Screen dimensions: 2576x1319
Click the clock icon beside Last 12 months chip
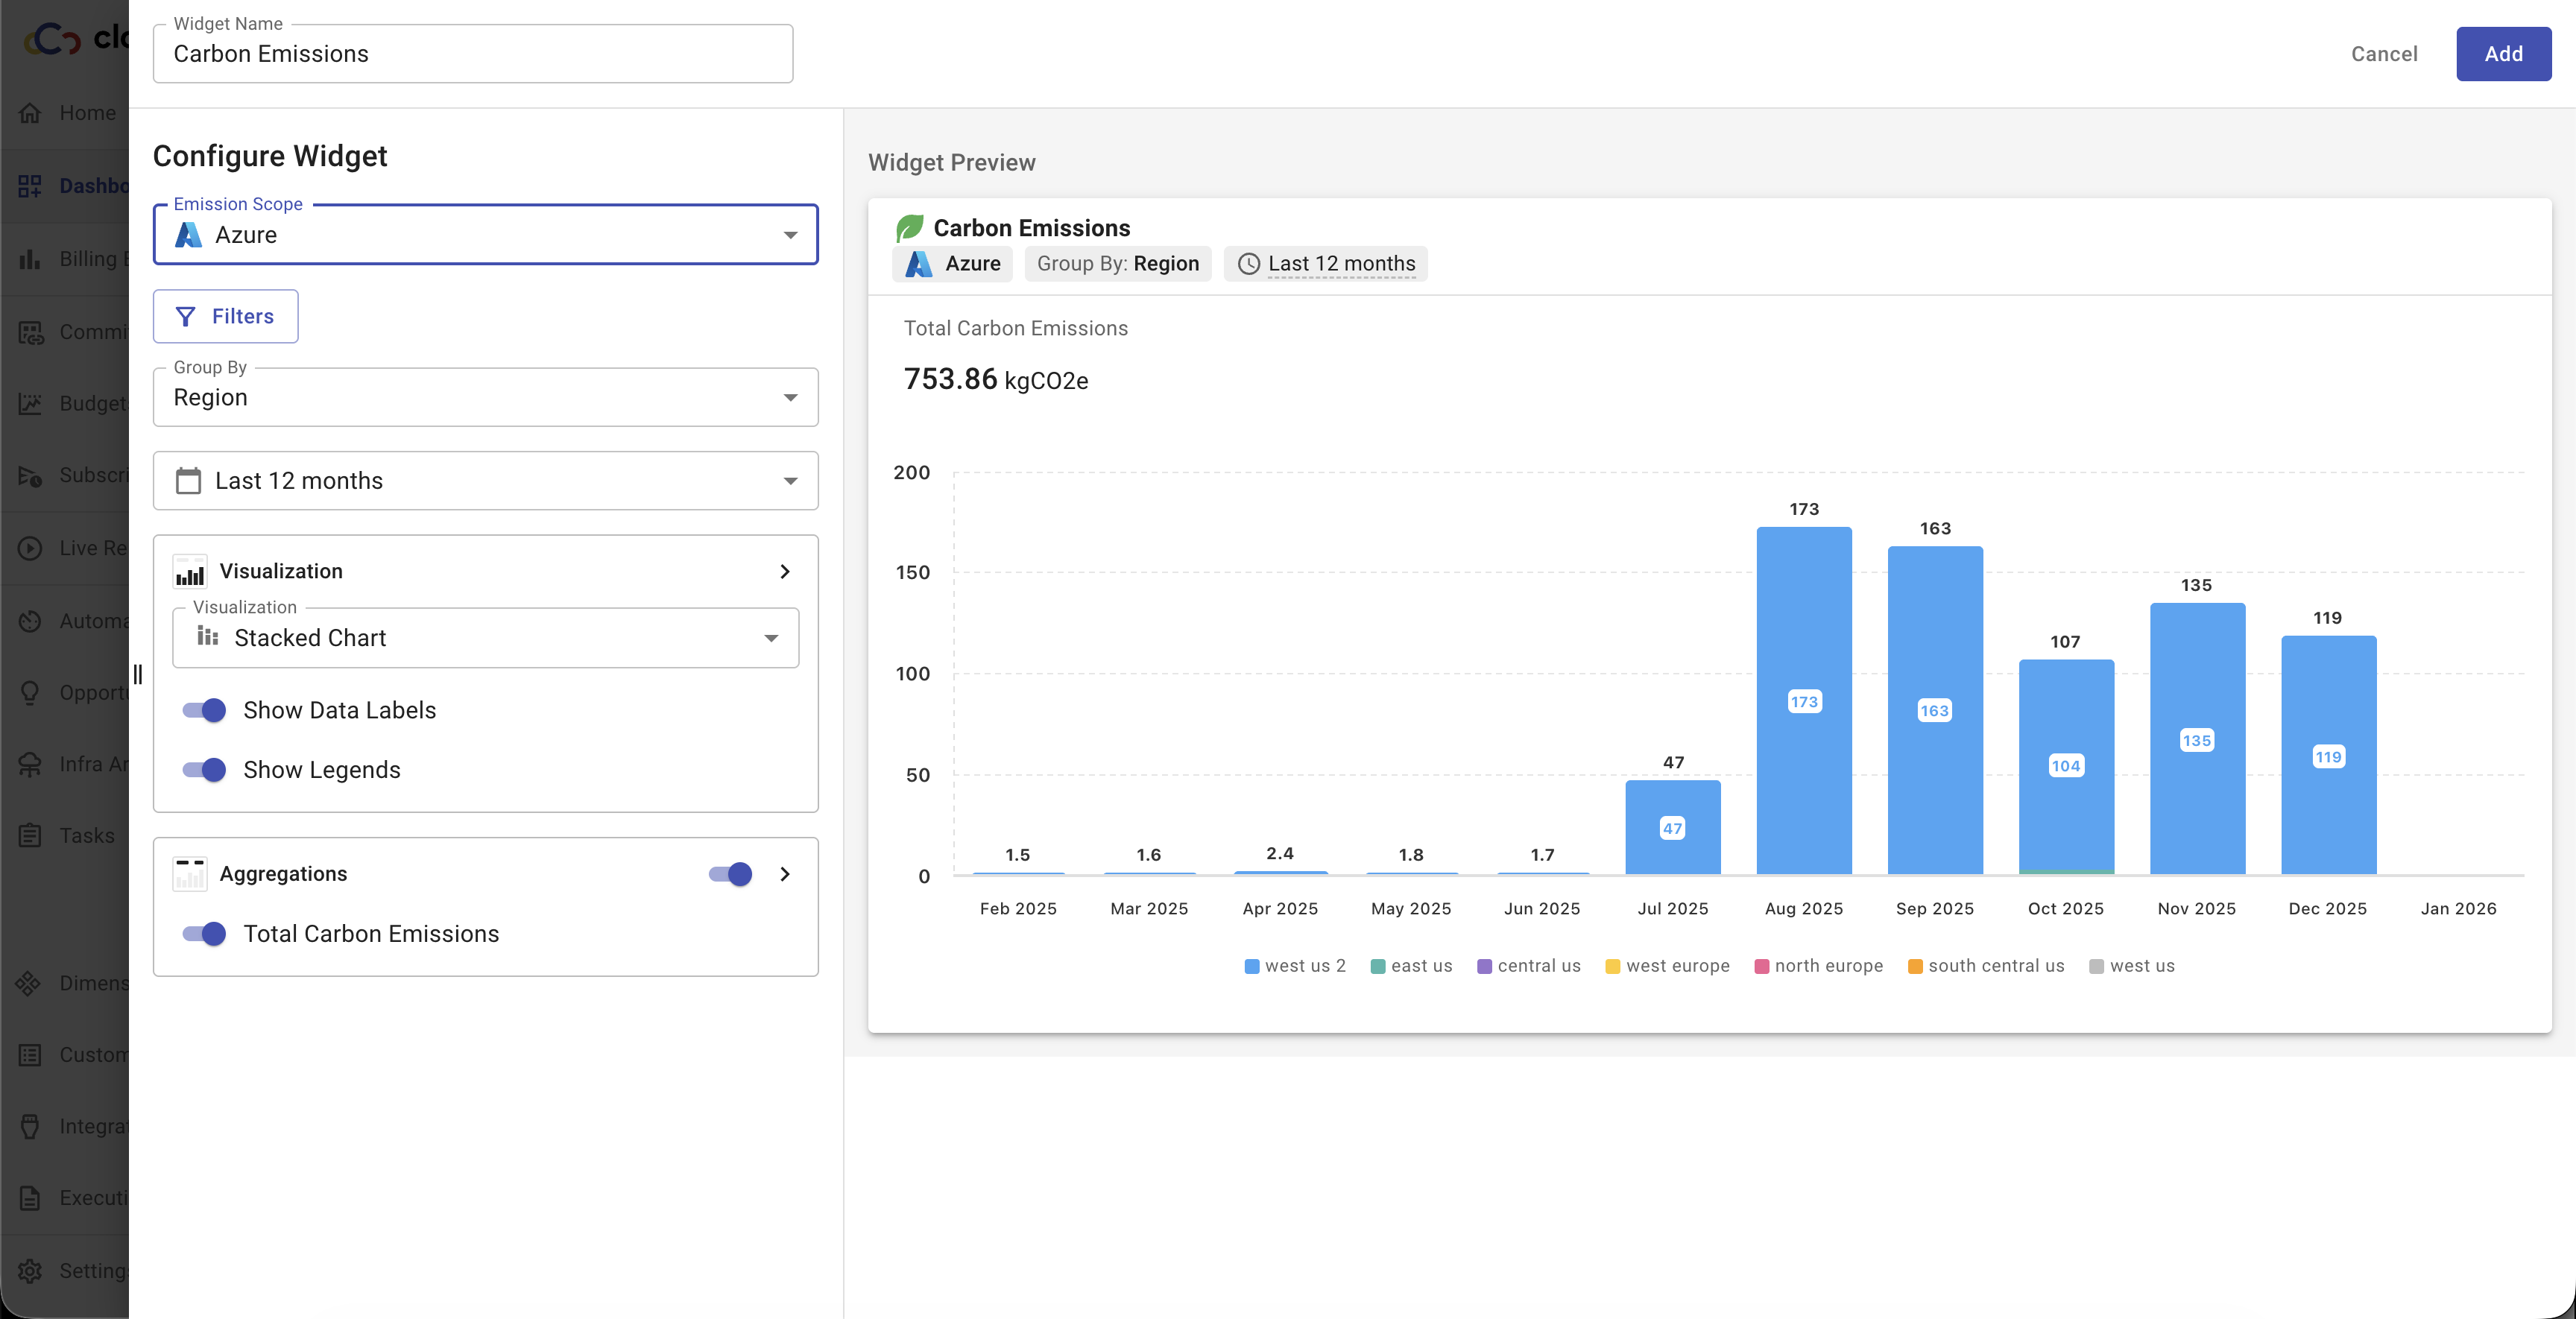1248,264
